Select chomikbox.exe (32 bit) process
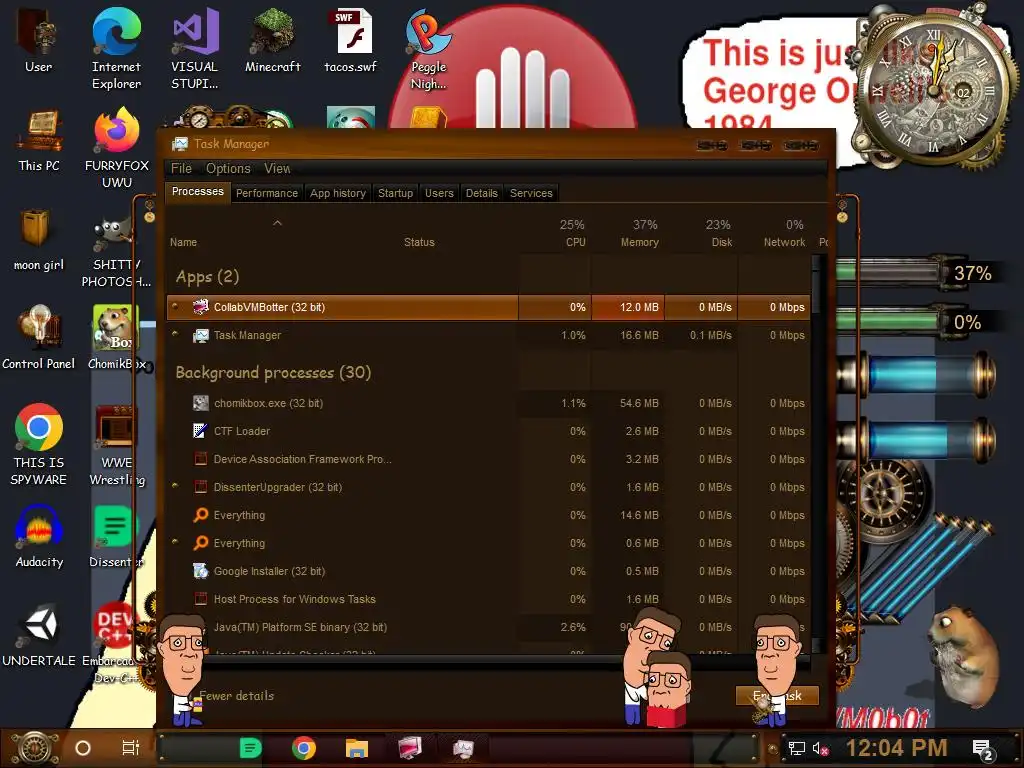The height and width of the screenshot is (768, 1024). tap(487, 404)
